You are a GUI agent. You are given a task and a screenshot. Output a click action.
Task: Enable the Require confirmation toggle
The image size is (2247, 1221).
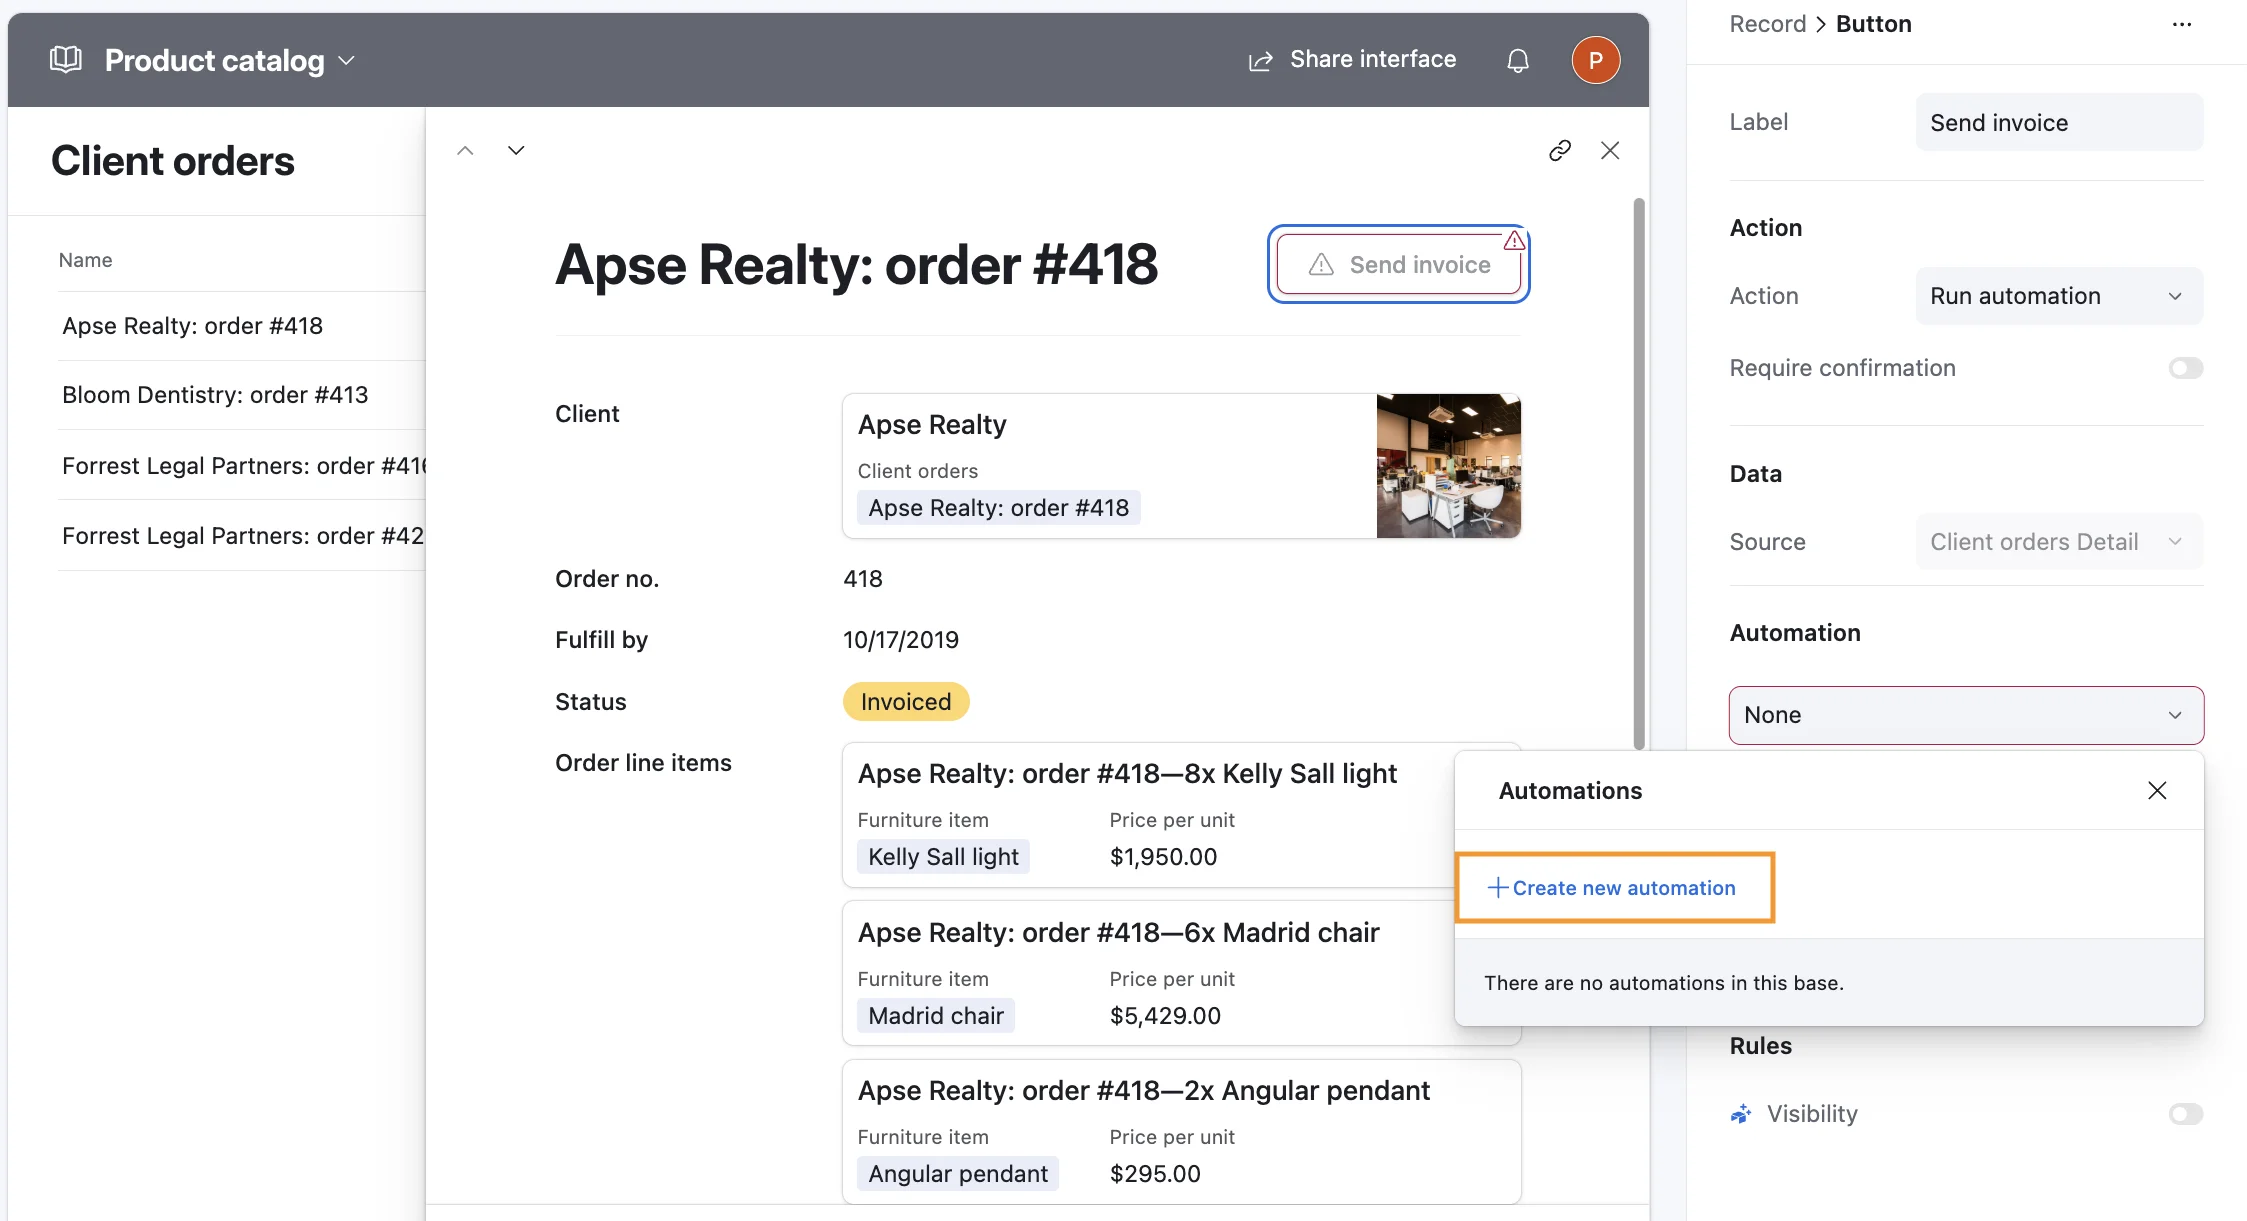pyautogui.click(x=2185, y=367)
